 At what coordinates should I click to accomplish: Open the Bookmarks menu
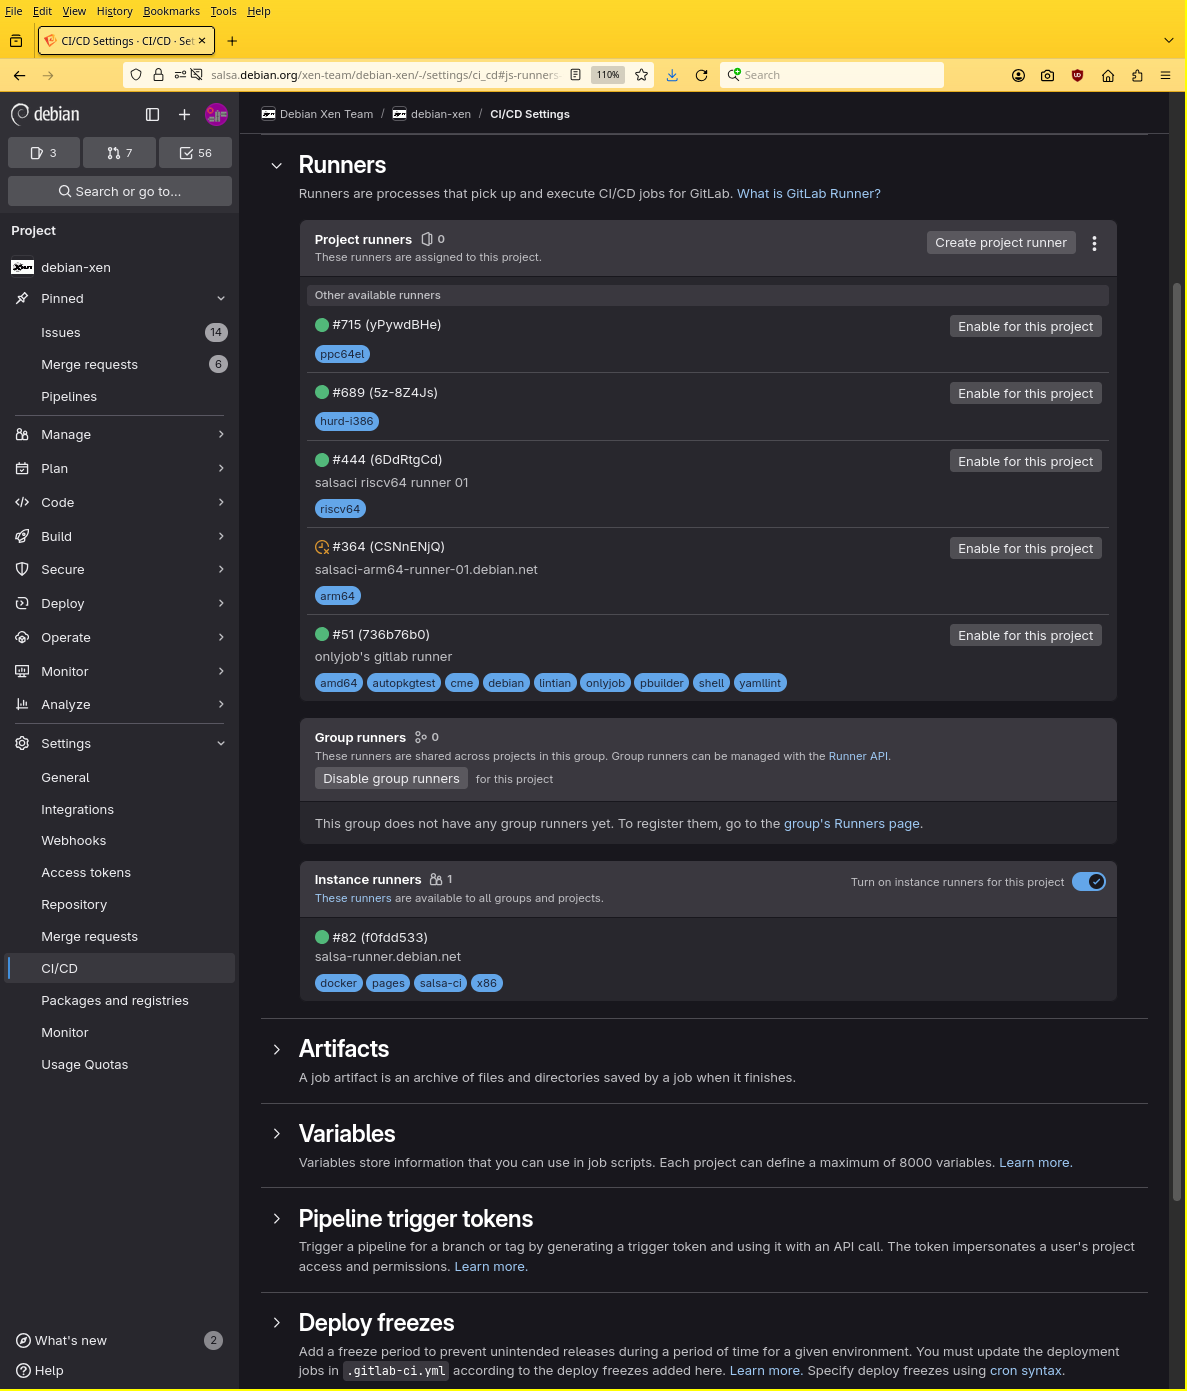(171, 11)
